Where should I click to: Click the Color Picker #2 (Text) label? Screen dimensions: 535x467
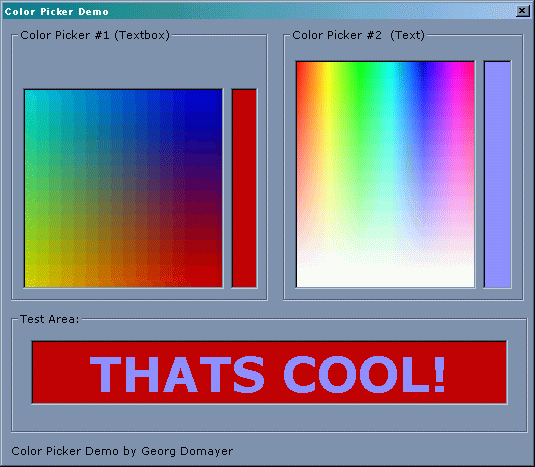tap(358, 35)
